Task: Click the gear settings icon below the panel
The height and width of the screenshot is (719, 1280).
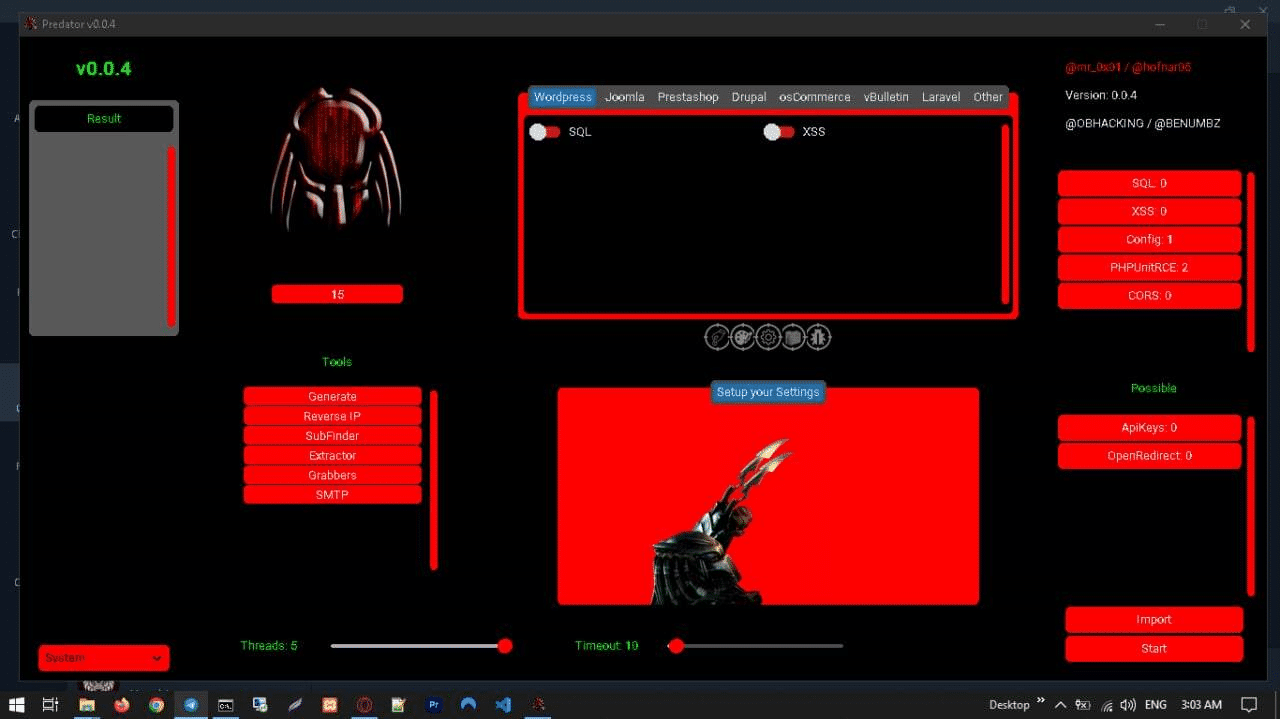Action: tap(768, 337)
